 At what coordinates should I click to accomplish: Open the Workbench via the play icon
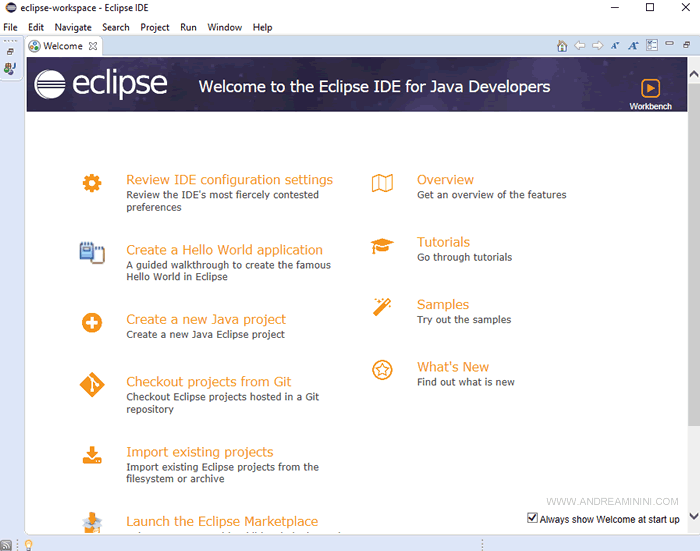pos(650,88)
